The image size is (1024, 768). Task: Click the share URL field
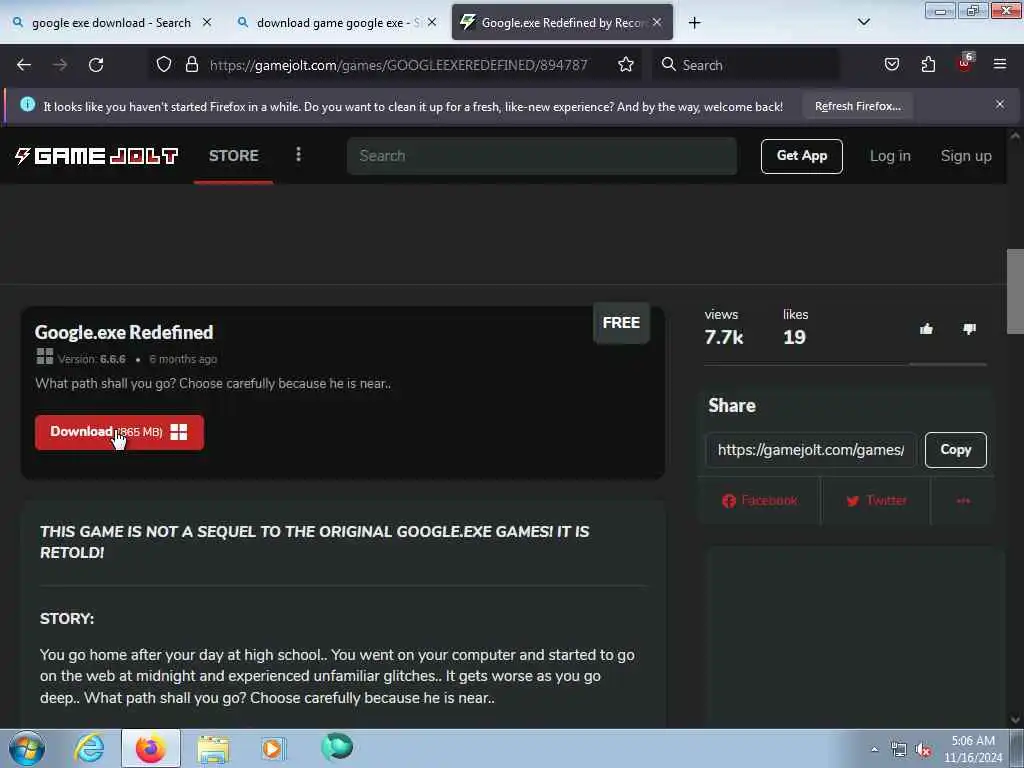point(810,450)
